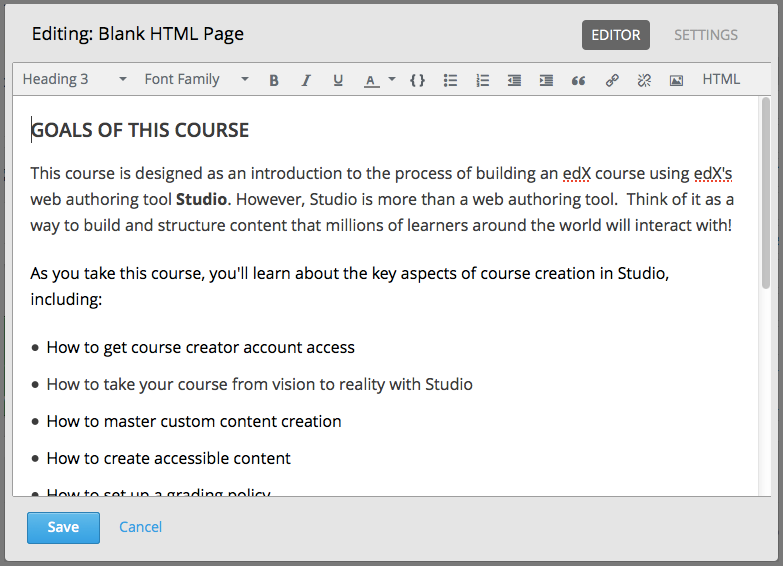Insert a code block with braces icon
Viewport: 783px width, 566px height.
pos(418,80)
